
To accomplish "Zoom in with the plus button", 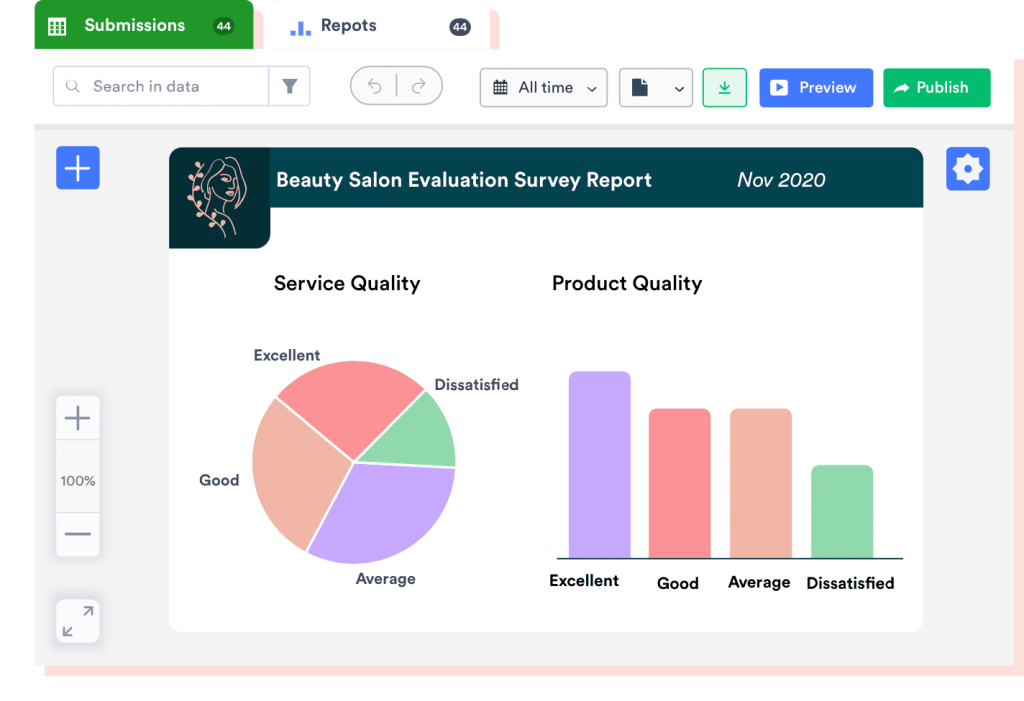I will [x=77, y=418].
